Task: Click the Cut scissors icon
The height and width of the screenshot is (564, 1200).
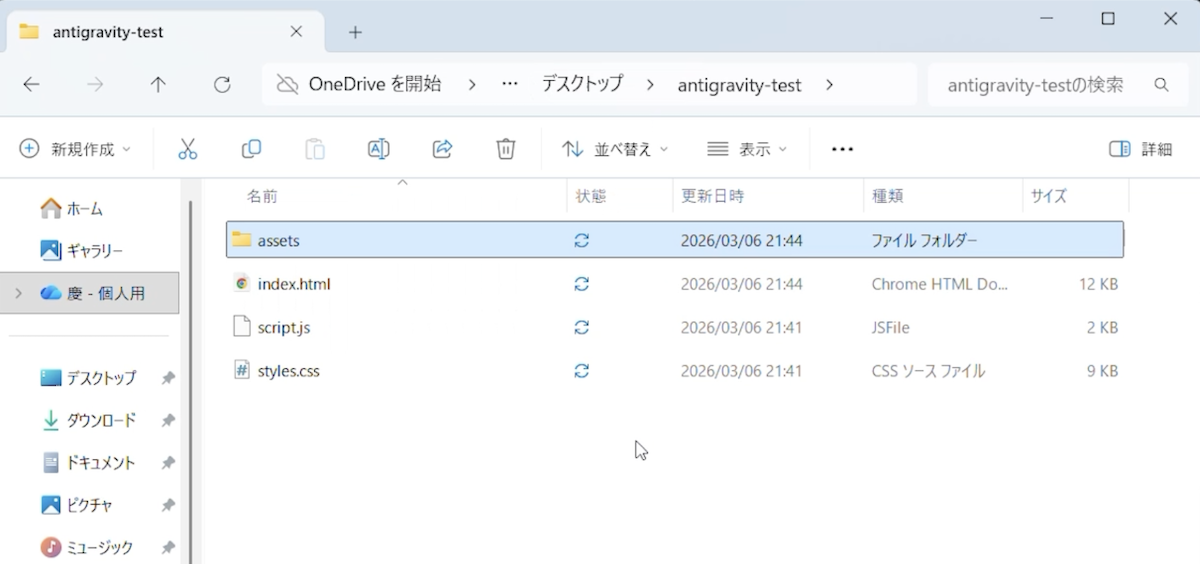Action: tap(187, 149)
